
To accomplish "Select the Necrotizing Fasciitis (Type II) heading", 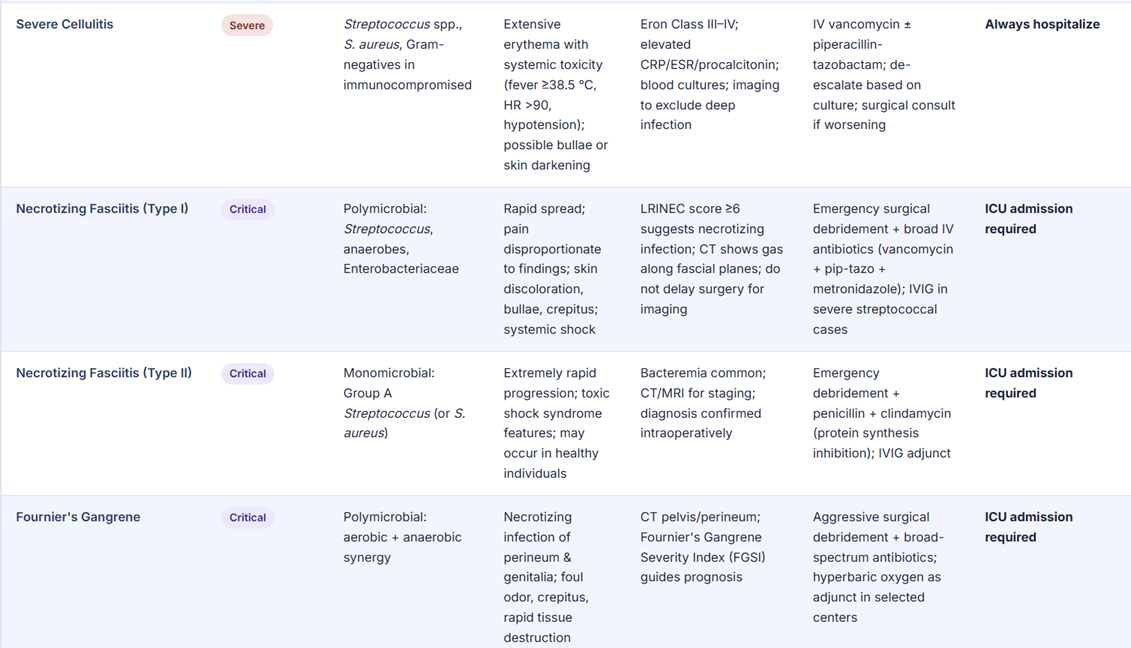I will click(x=104, y=373).
